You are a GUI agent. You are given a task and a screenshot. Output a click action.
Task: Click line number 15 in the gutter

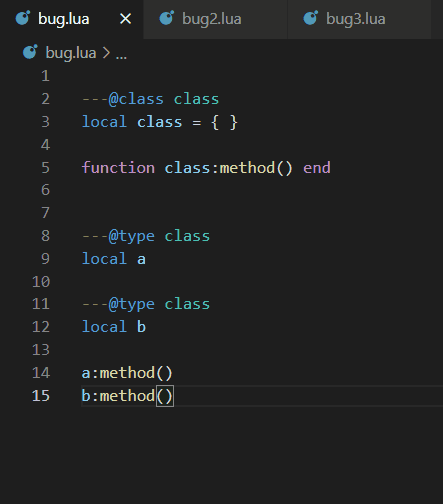point(41,396)
